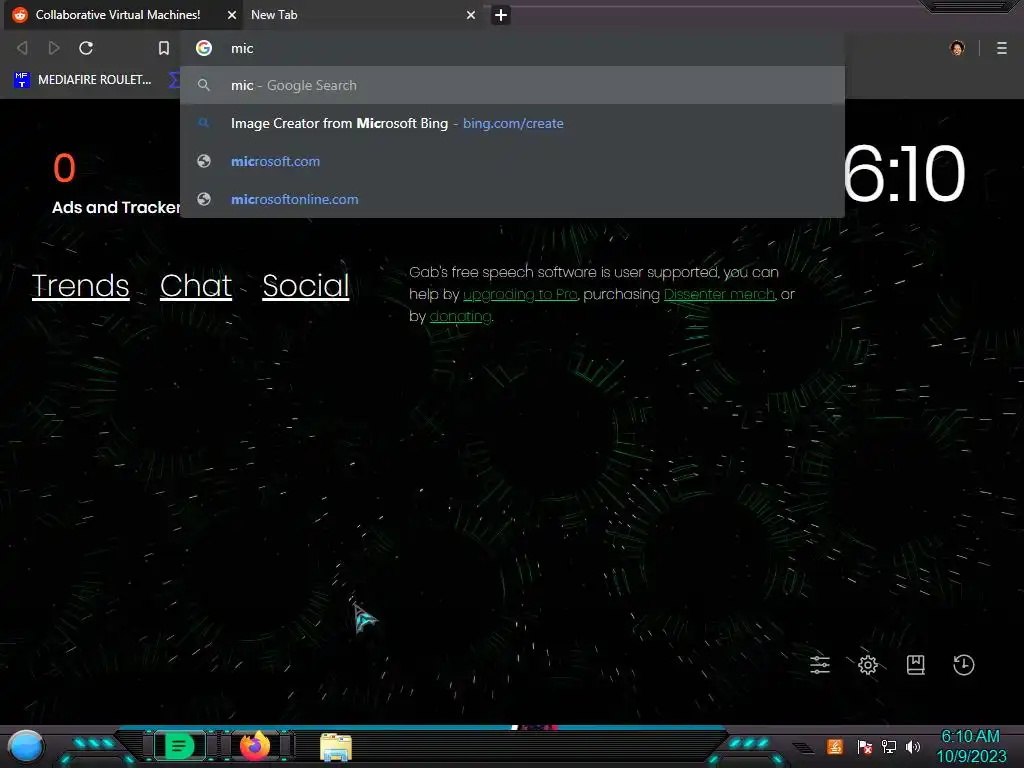This screenshot has height=768, width=1024.
Task: Click the orange tray application icon
Action: (835, 746)
